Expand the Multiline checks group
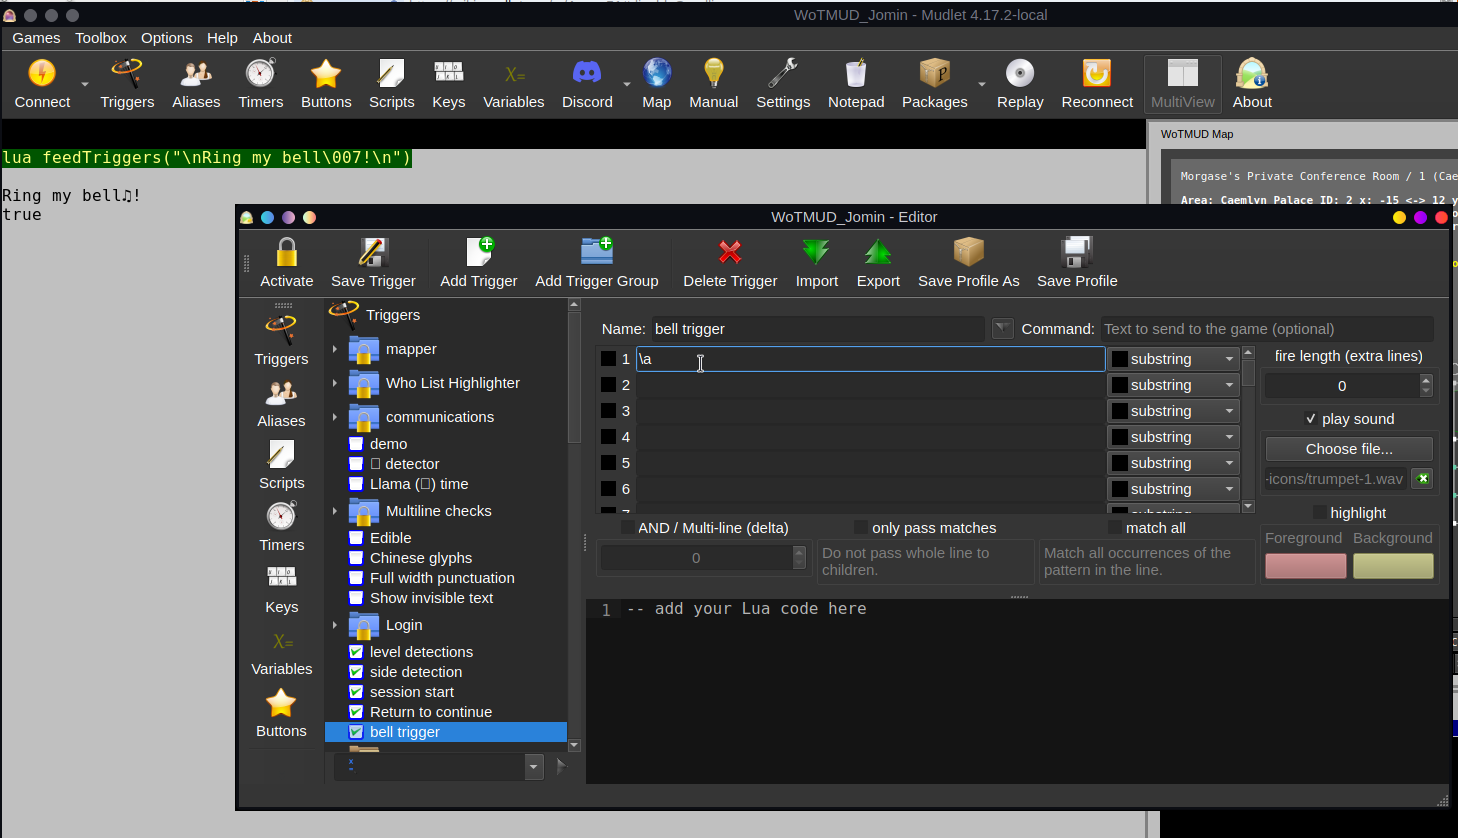The image size is (1458, 838). pos(335,511)
